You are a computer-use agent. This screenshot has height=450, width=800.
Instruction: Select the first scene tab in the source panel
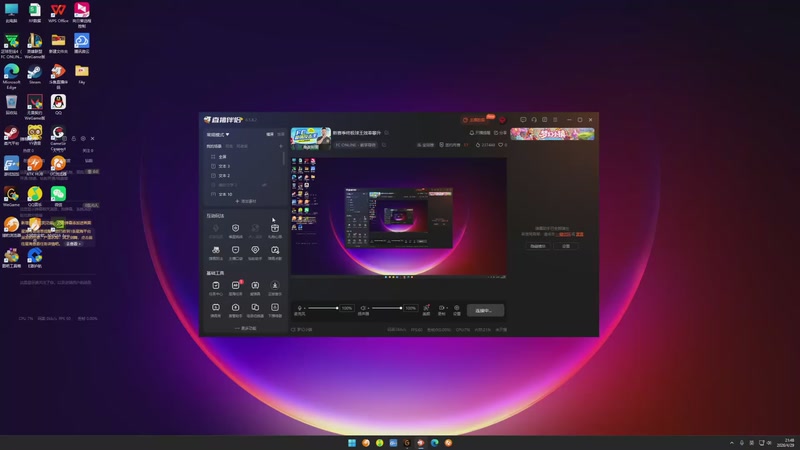coord(214,146)
